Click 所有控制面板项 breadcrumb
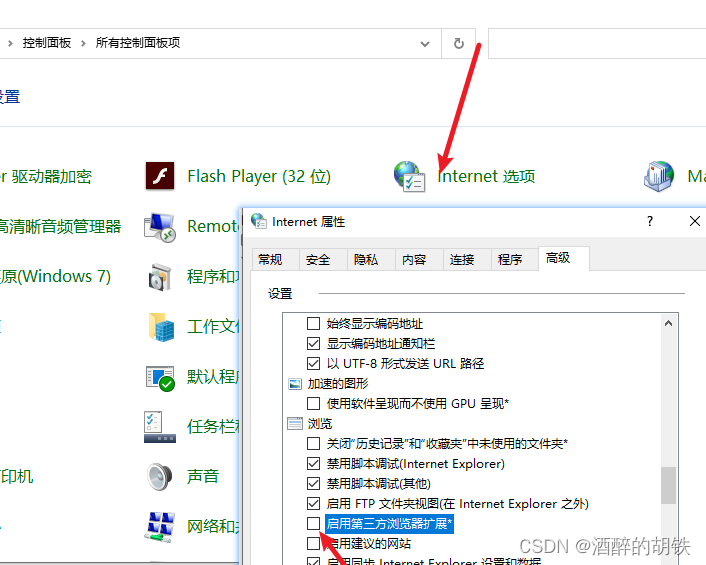The width and height of the screenshot is (706, 565). (138, 43)
